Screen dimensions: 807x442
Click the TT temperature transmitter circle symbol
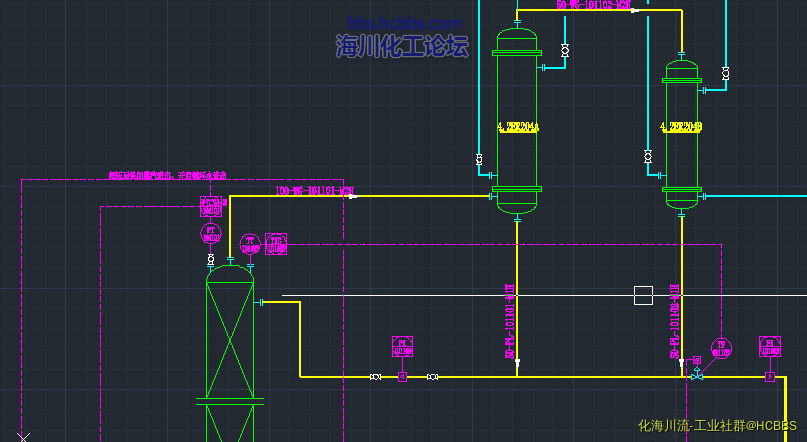tap(251, 242)
